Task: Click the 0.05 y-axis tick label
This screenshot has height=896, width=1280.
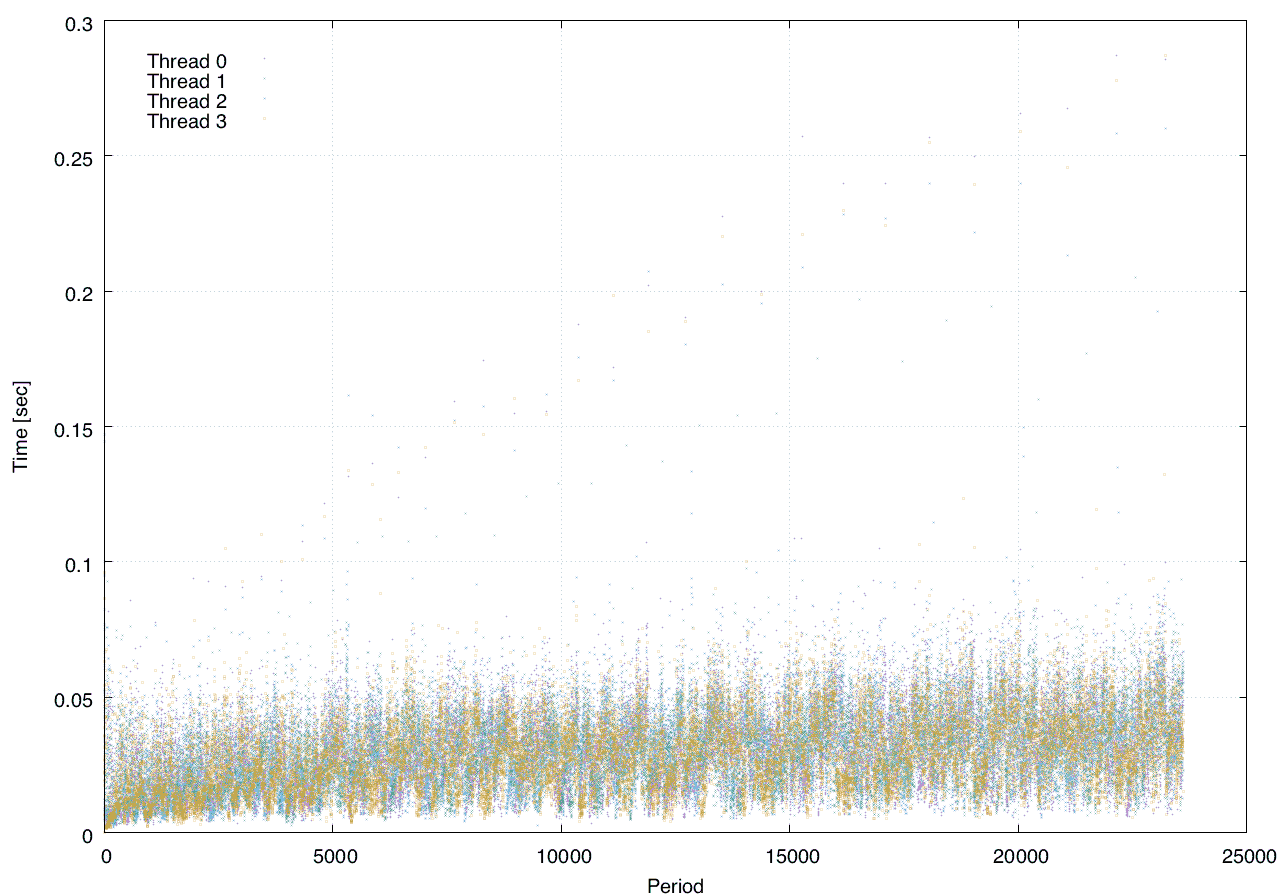Action: (71, 699)
